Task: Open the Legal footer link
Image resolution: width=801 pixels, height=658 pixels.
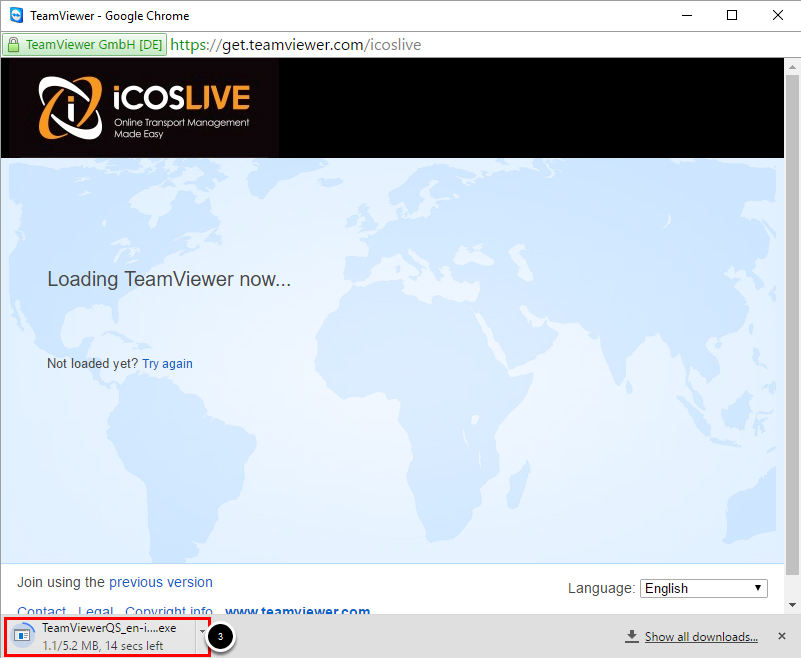Action: [x=96, y=610]
